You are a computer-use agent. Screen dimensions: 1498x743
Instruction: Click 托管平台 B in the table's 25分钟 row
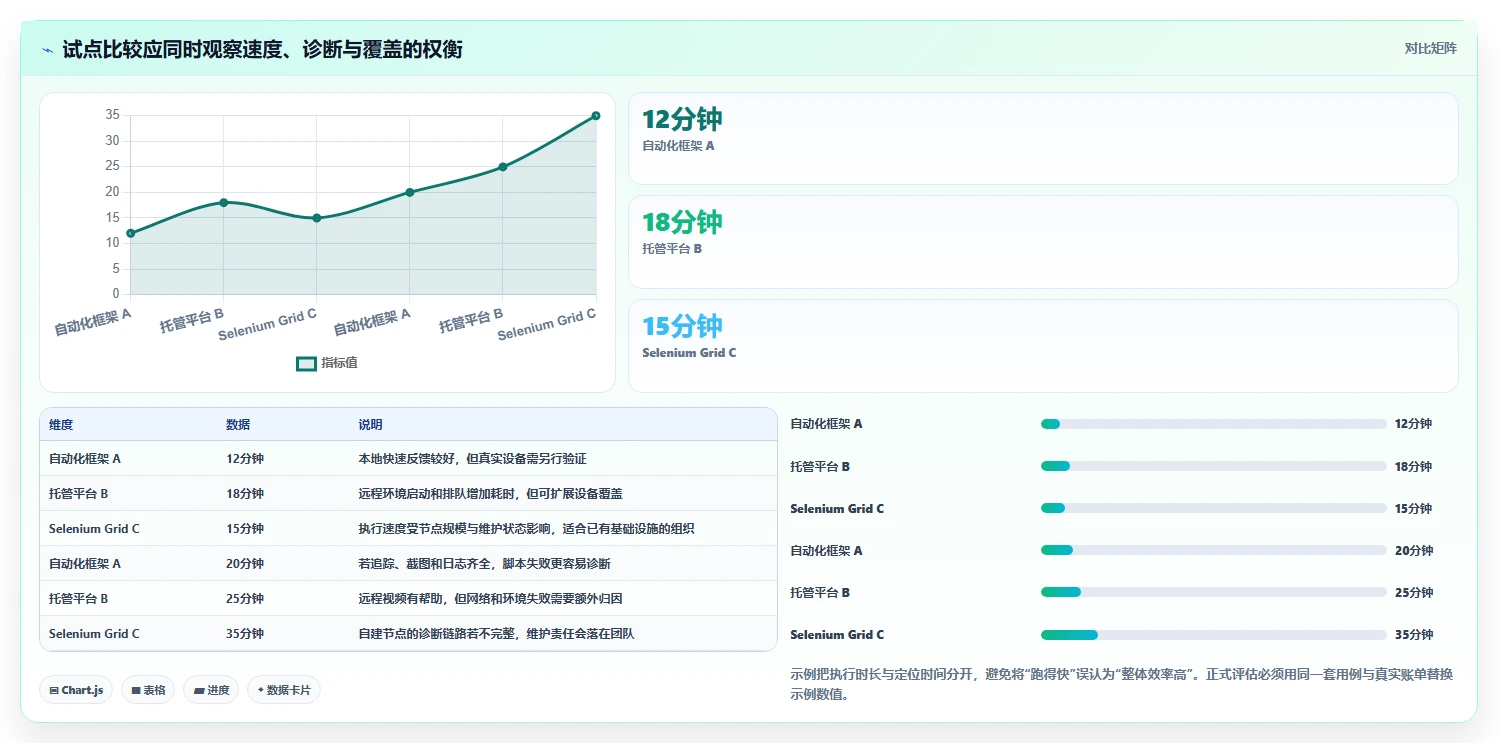tap(78, 599)
